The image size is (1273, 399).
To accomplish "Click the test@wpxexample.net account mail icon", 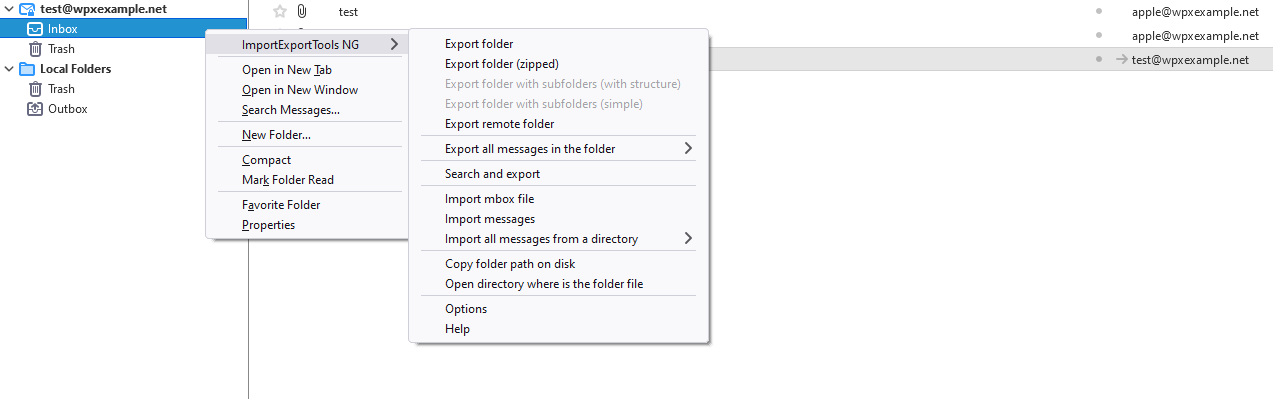I will 27,9.
